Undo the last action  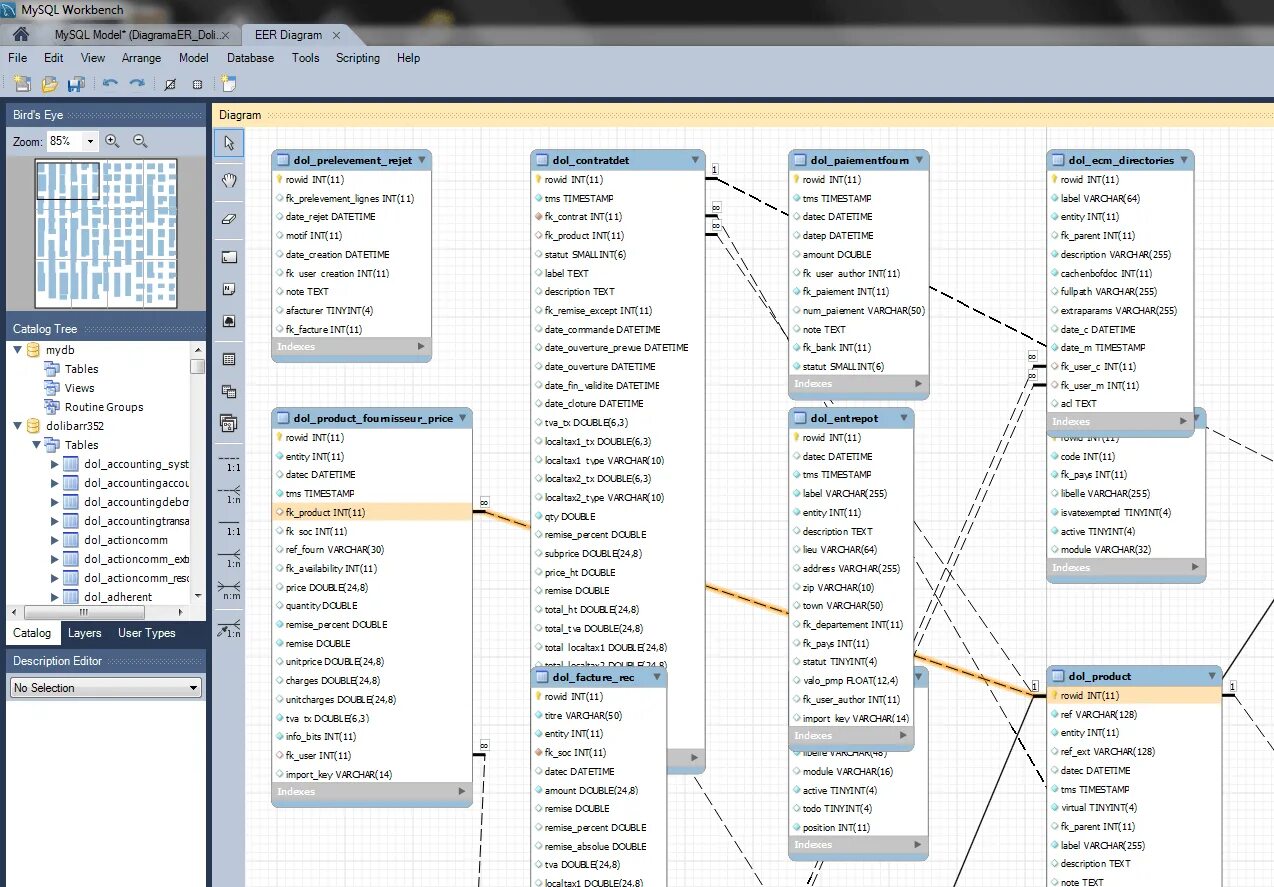pyautogui.click(x=110, y=84)
